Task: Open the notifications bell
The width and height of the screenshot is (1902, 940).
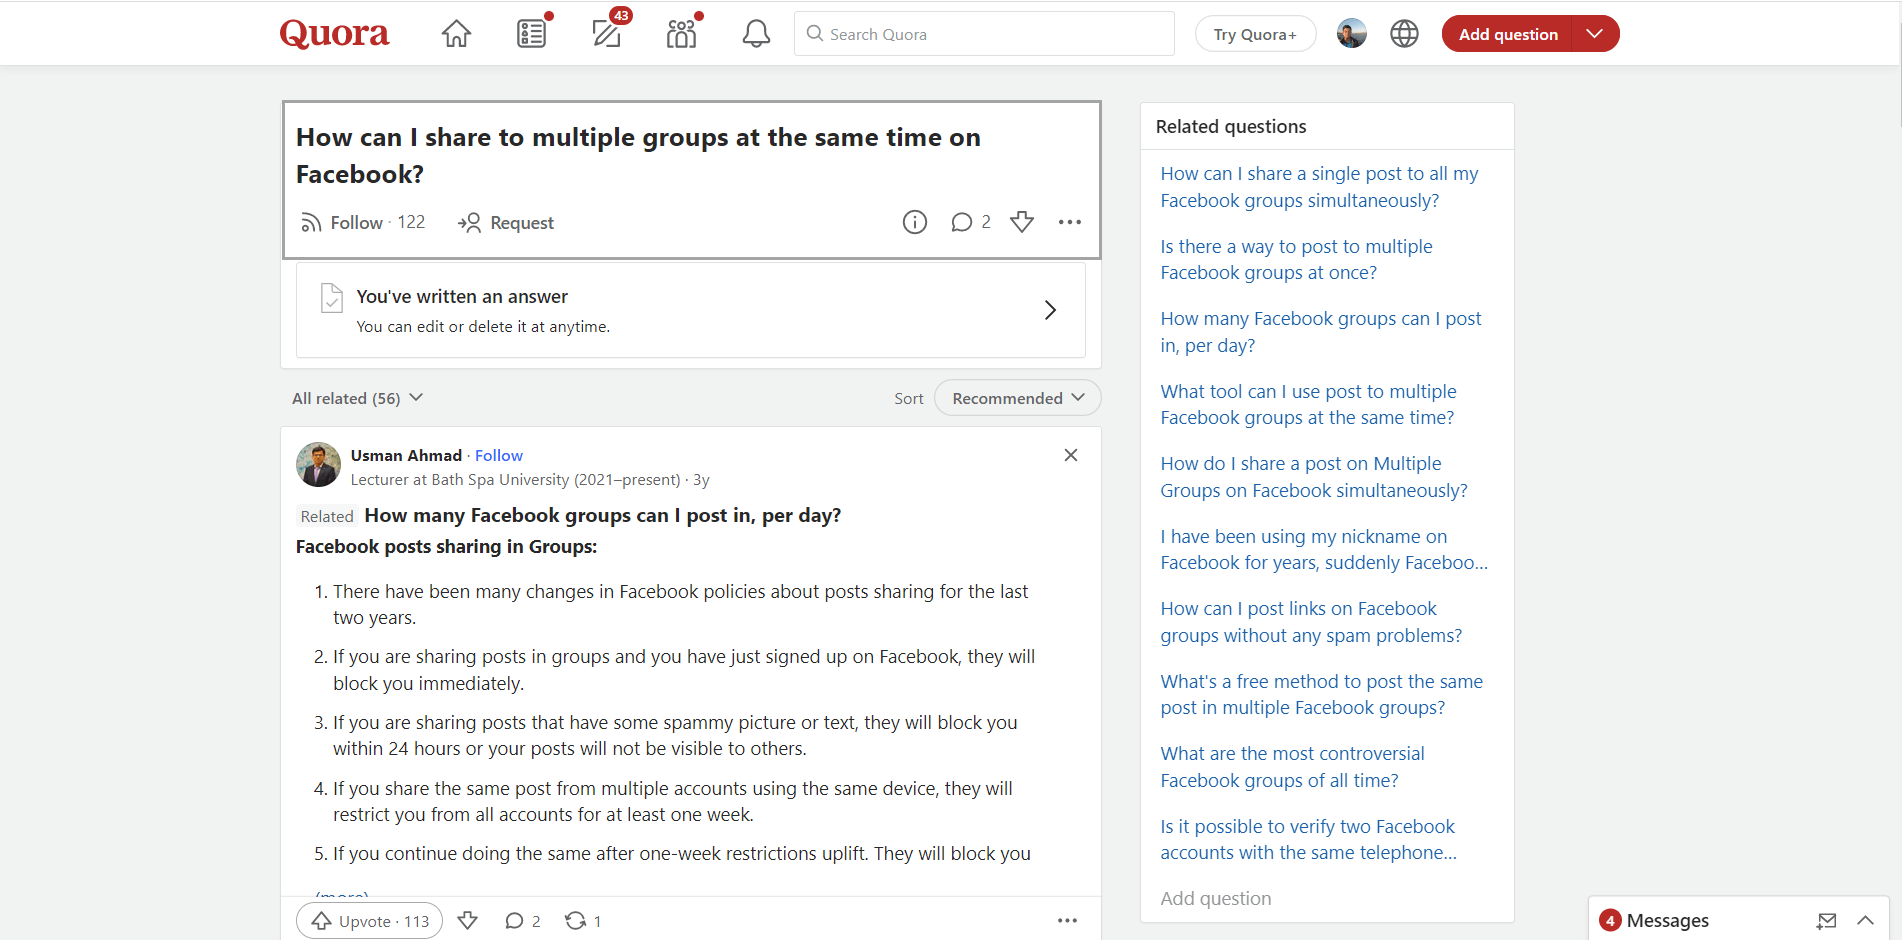Action: 756,33
